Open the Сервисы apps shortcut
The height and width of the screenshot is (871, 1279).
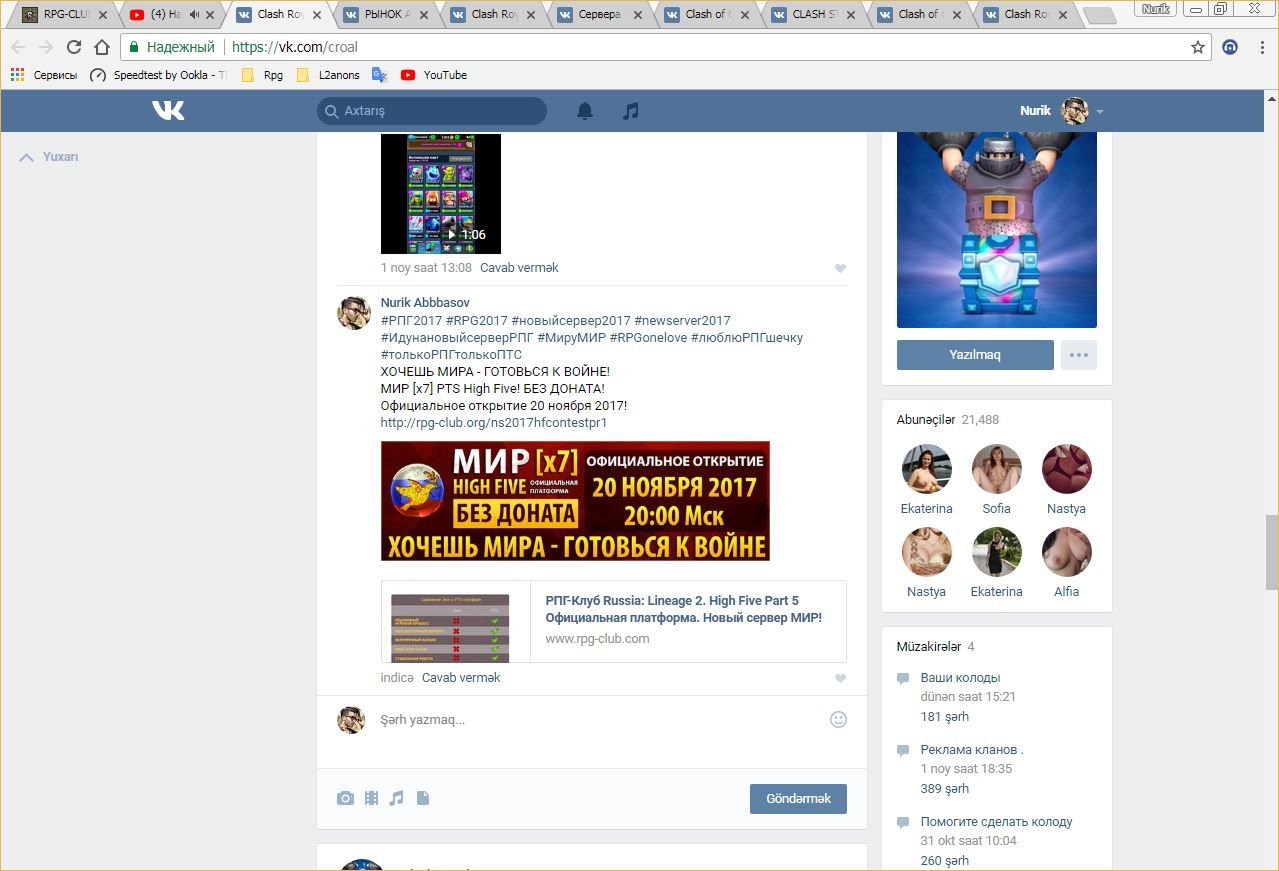point(43,75)
